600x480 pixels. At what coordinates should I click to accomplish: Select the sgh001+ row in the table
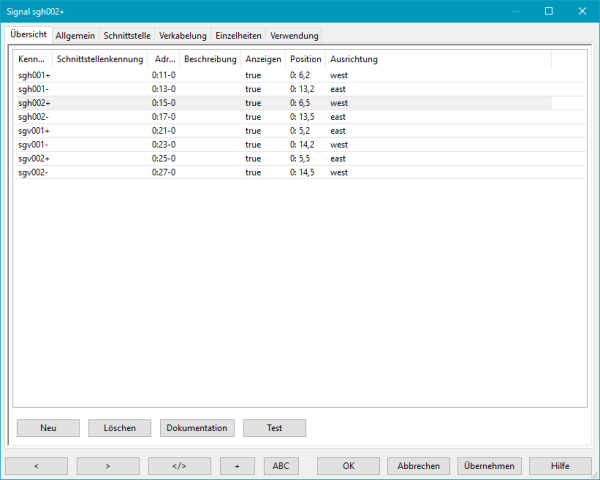[x=34, y=75]
